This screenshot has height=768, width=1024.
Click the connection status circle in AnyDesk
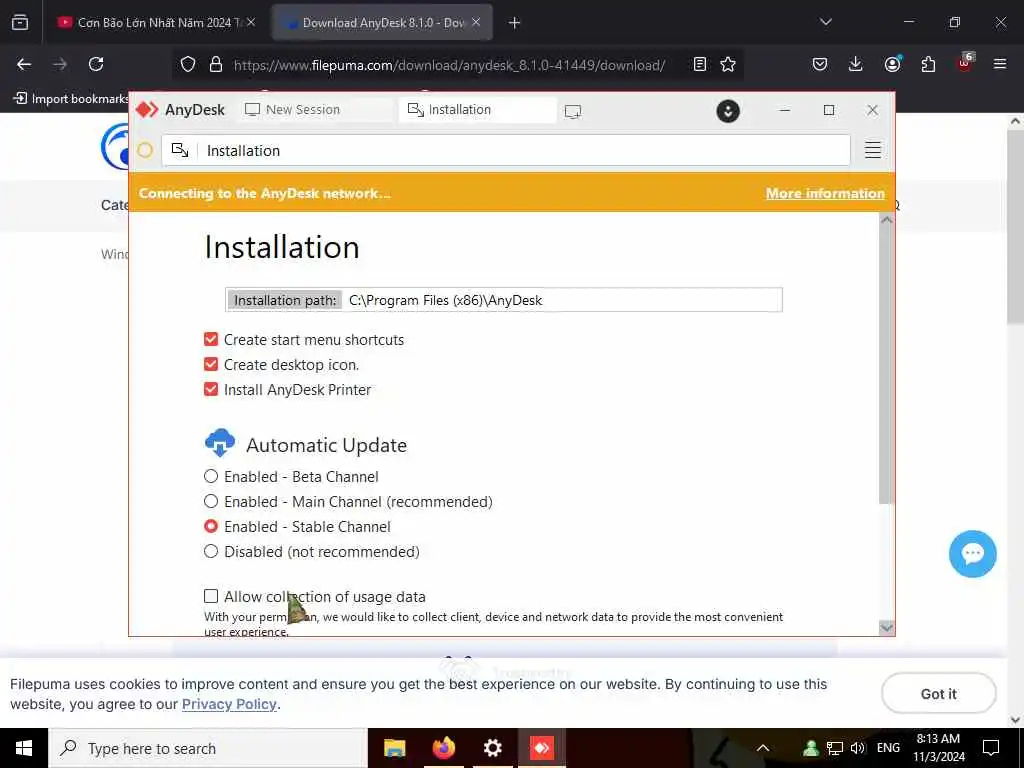[x=145, y=150]
